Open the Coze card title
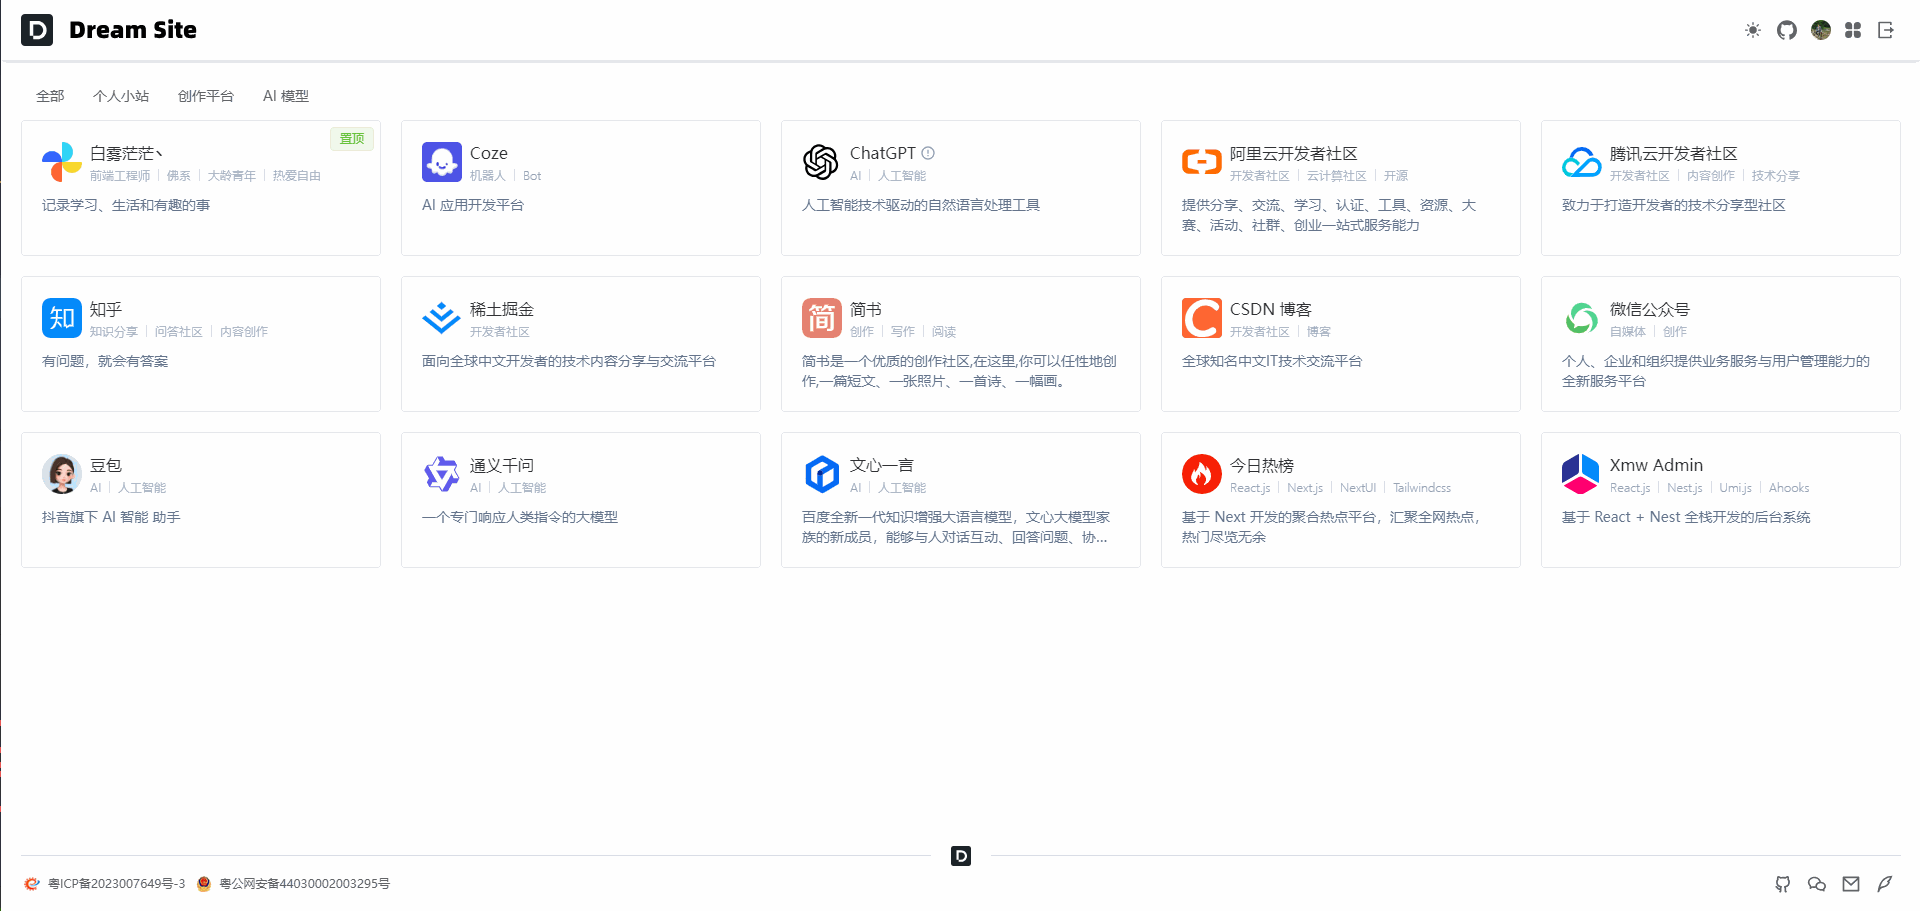Viewport: 1920px width, 911px height. pos(489,153)
